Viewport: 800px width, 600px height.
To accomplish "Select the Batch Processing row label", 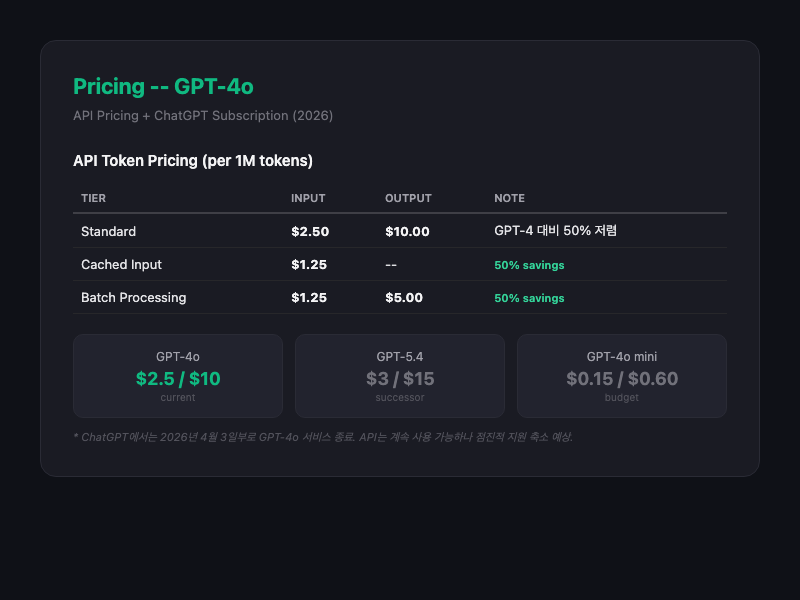I will tap(133, 297).
